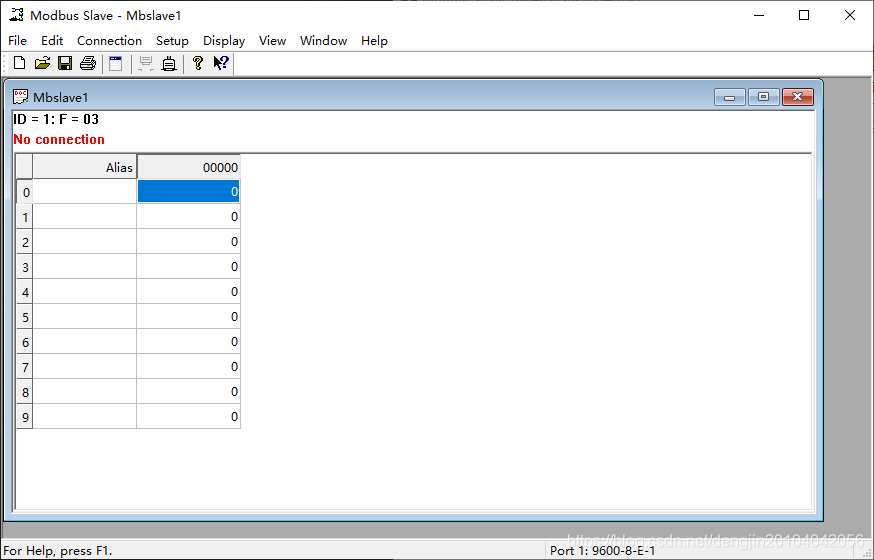This screenshot has height=560, width=874.
Task: Open the View menu
Action: (x=273, y=41)
